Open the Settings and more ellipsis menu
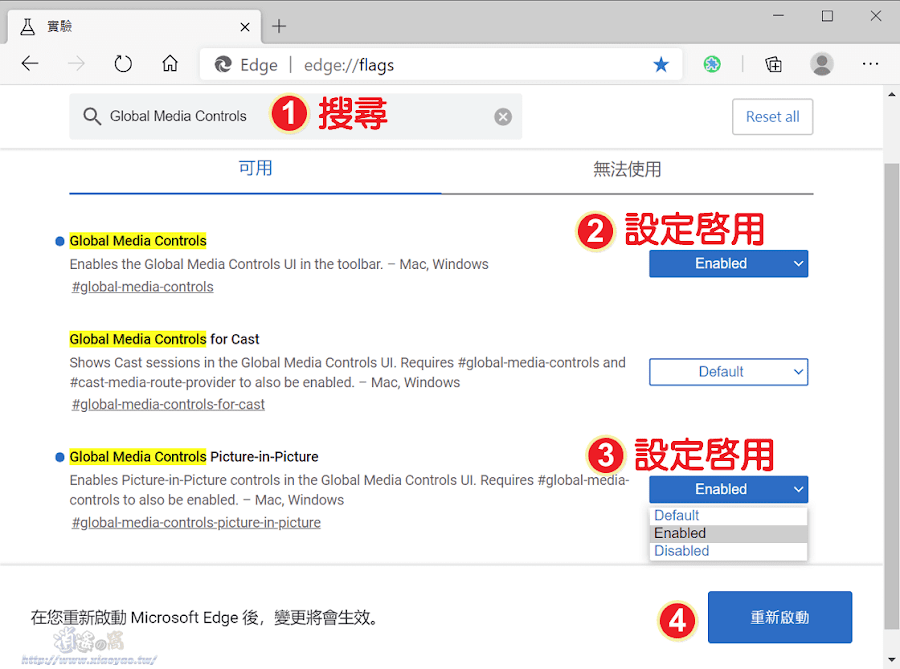The height and width of the screenshot is (669, 900). [870, 64]
